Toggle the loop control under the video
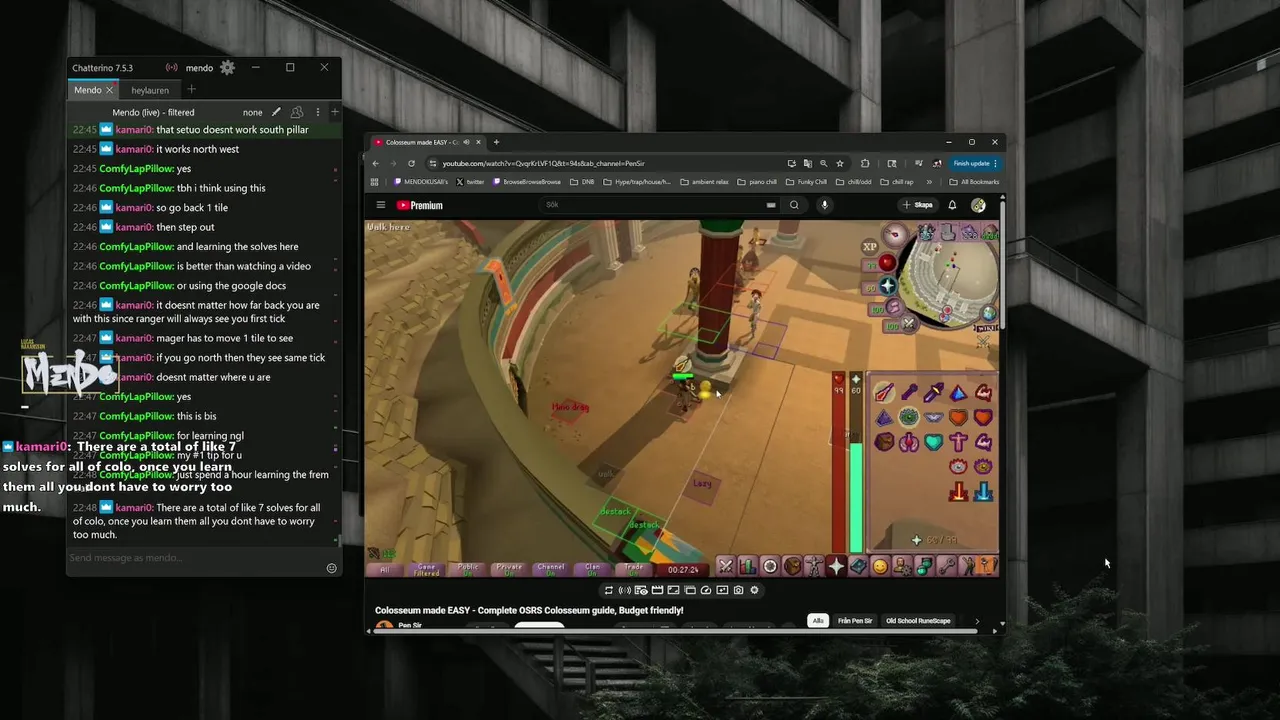 coord(608,590)
